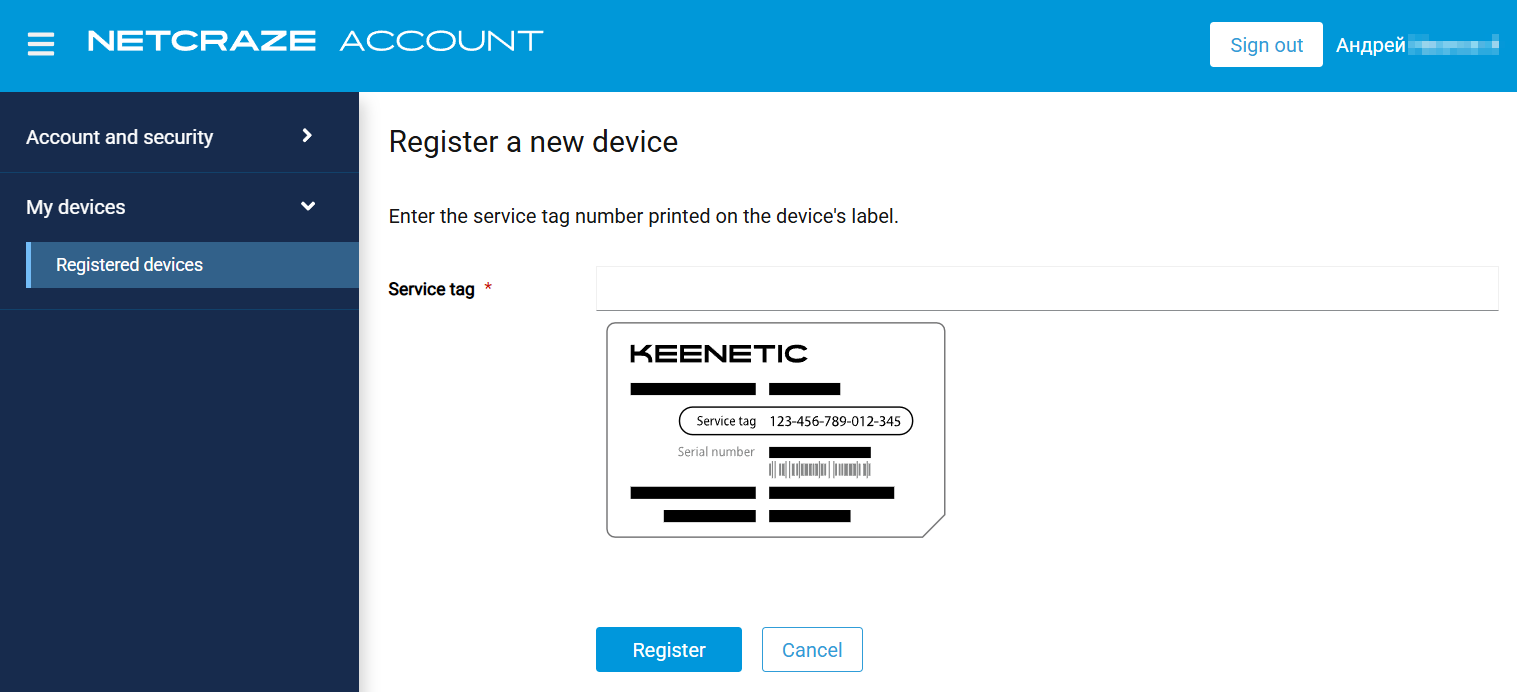Click the red required asterisk
Image resolution: width=1517 pixels, height=692 pixels.
(x=488, y=289)
